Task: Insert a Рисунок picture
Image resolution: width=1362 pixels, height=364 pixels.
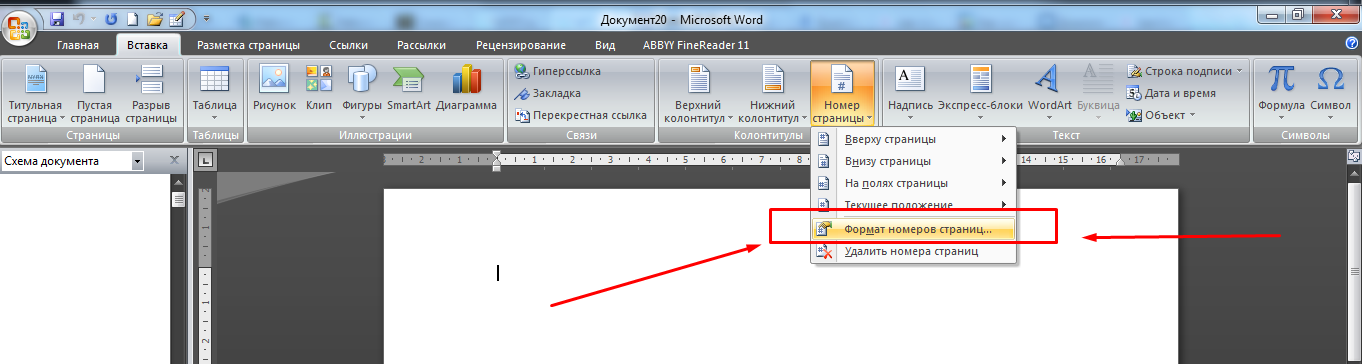Action: click(274, 88)
